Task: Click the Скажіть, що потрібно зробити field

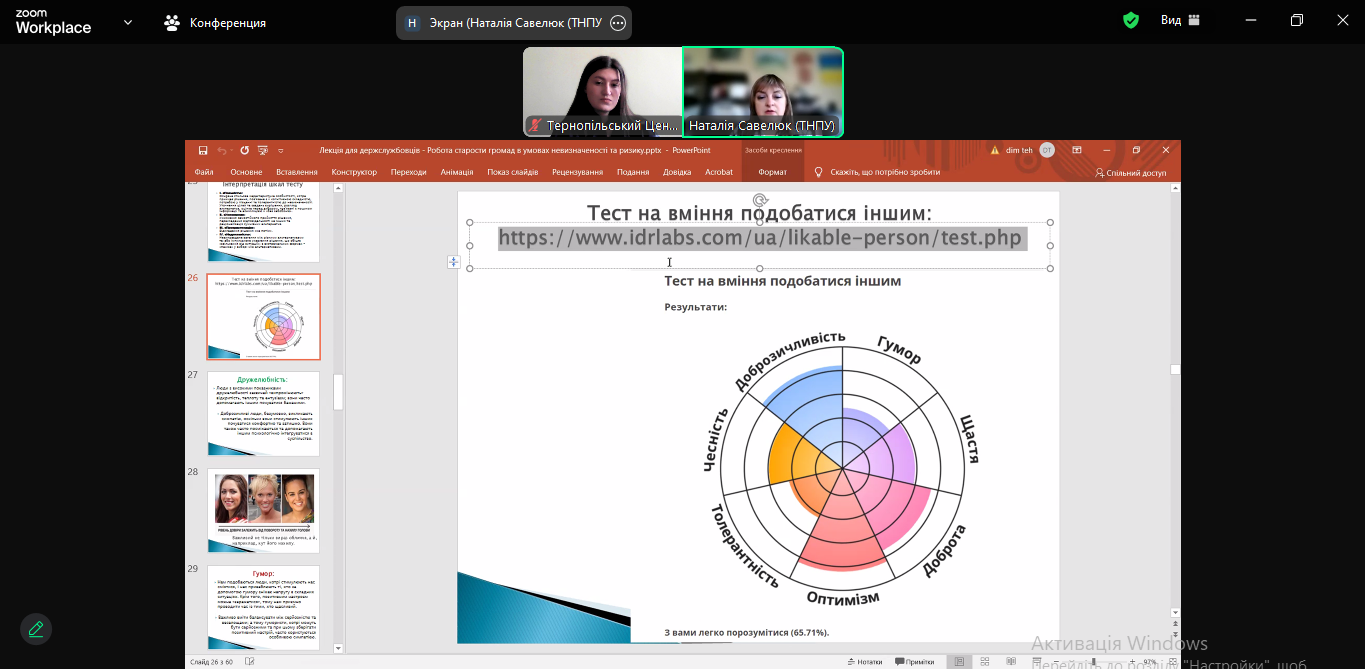Action: [884, 172]
